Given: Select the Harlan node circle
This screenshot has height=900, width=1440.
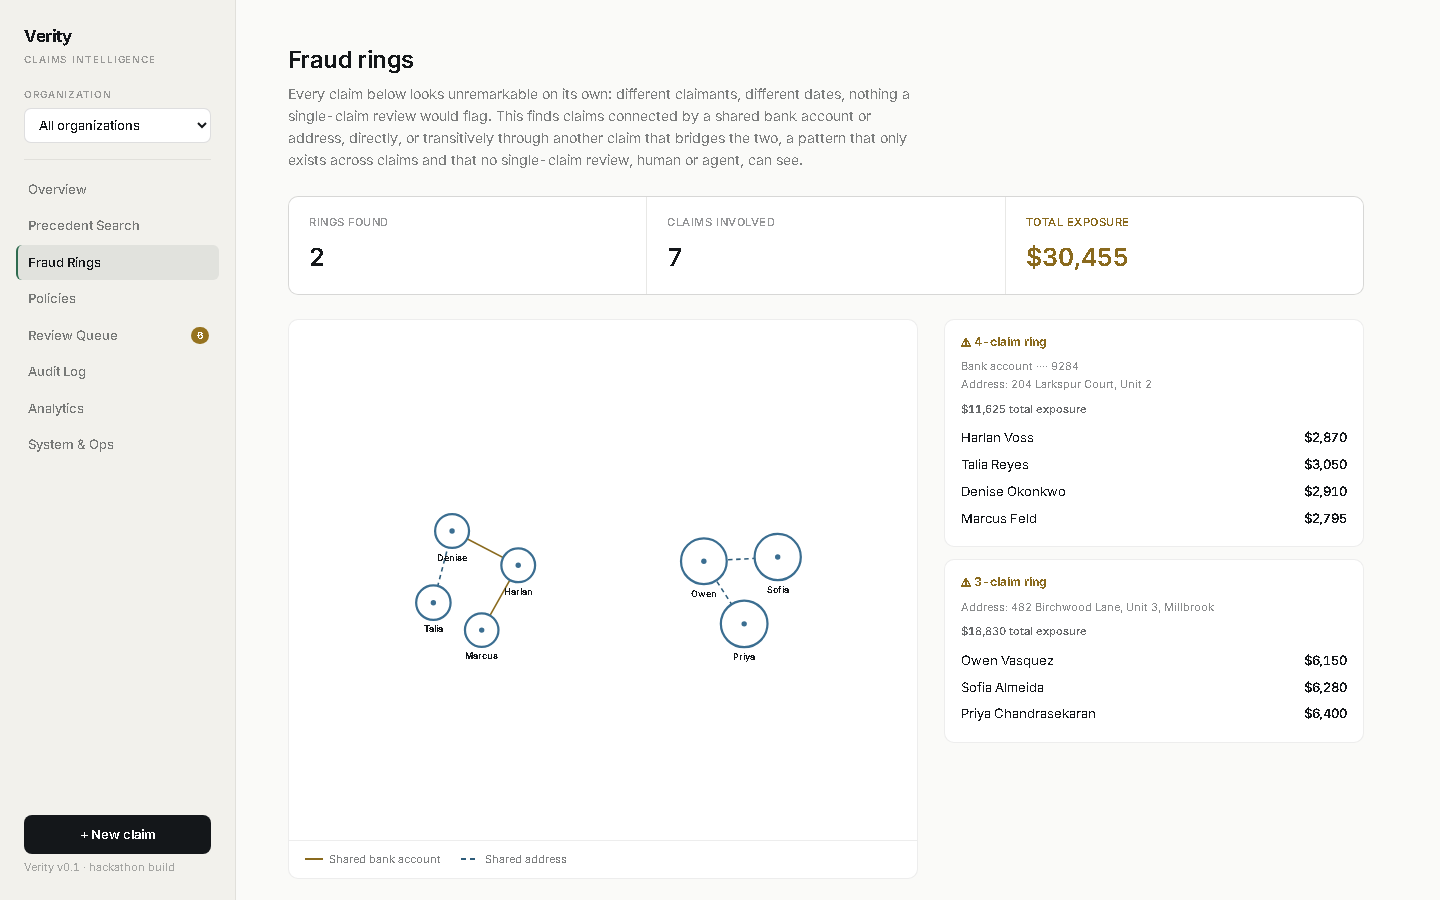Looking at the screenshot, I should click(x=518, y=565).
